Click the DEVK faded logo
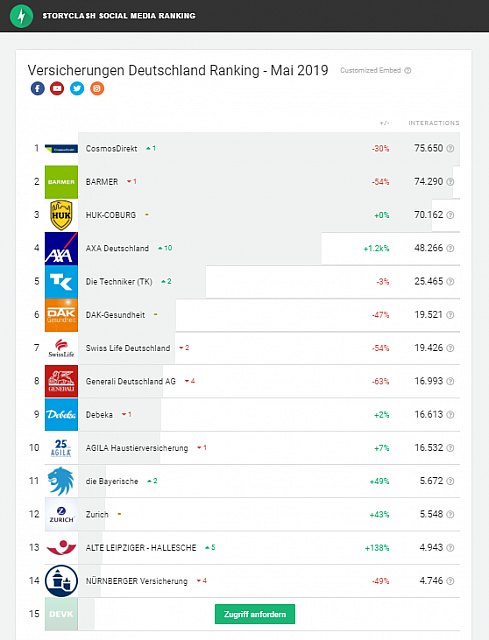Viewport: 489px width, 640px height. pyautogui.click(x=61, y=614)
